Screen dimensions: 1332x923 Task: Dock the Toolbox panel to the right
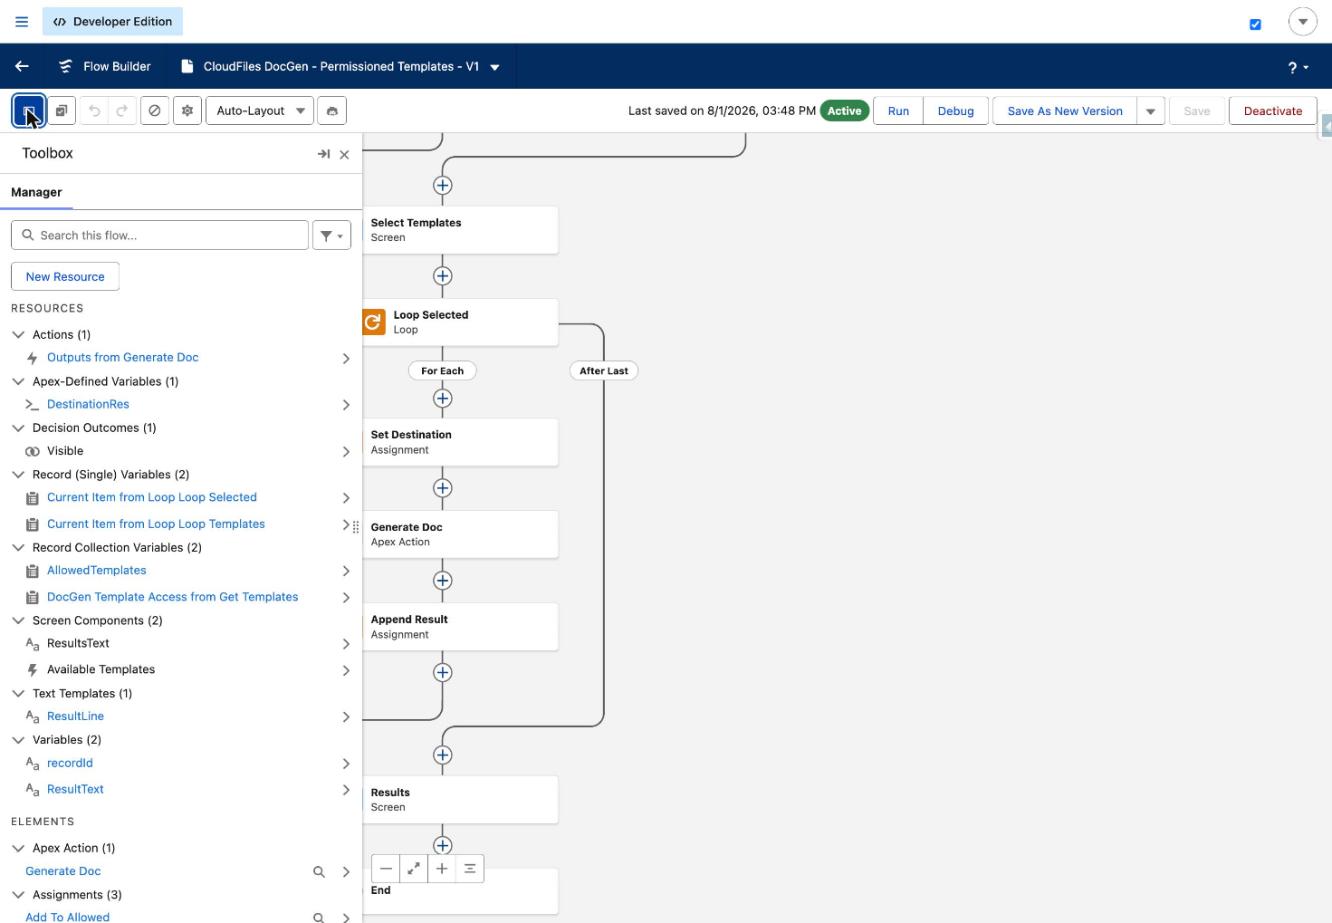[323, 154]
